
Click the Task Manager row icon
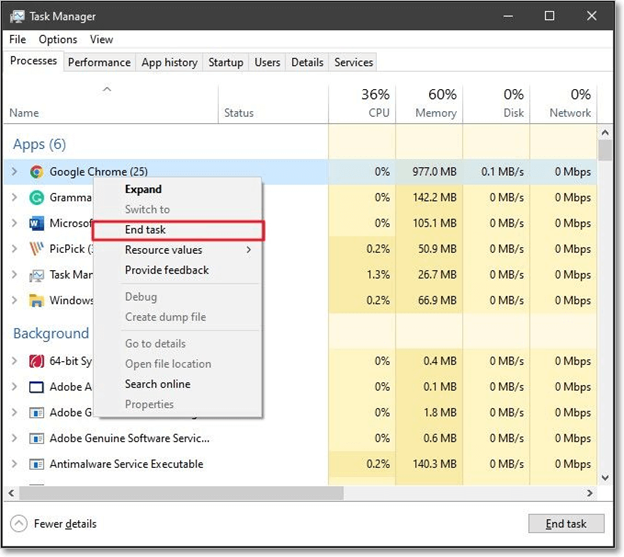coord(37,275)
